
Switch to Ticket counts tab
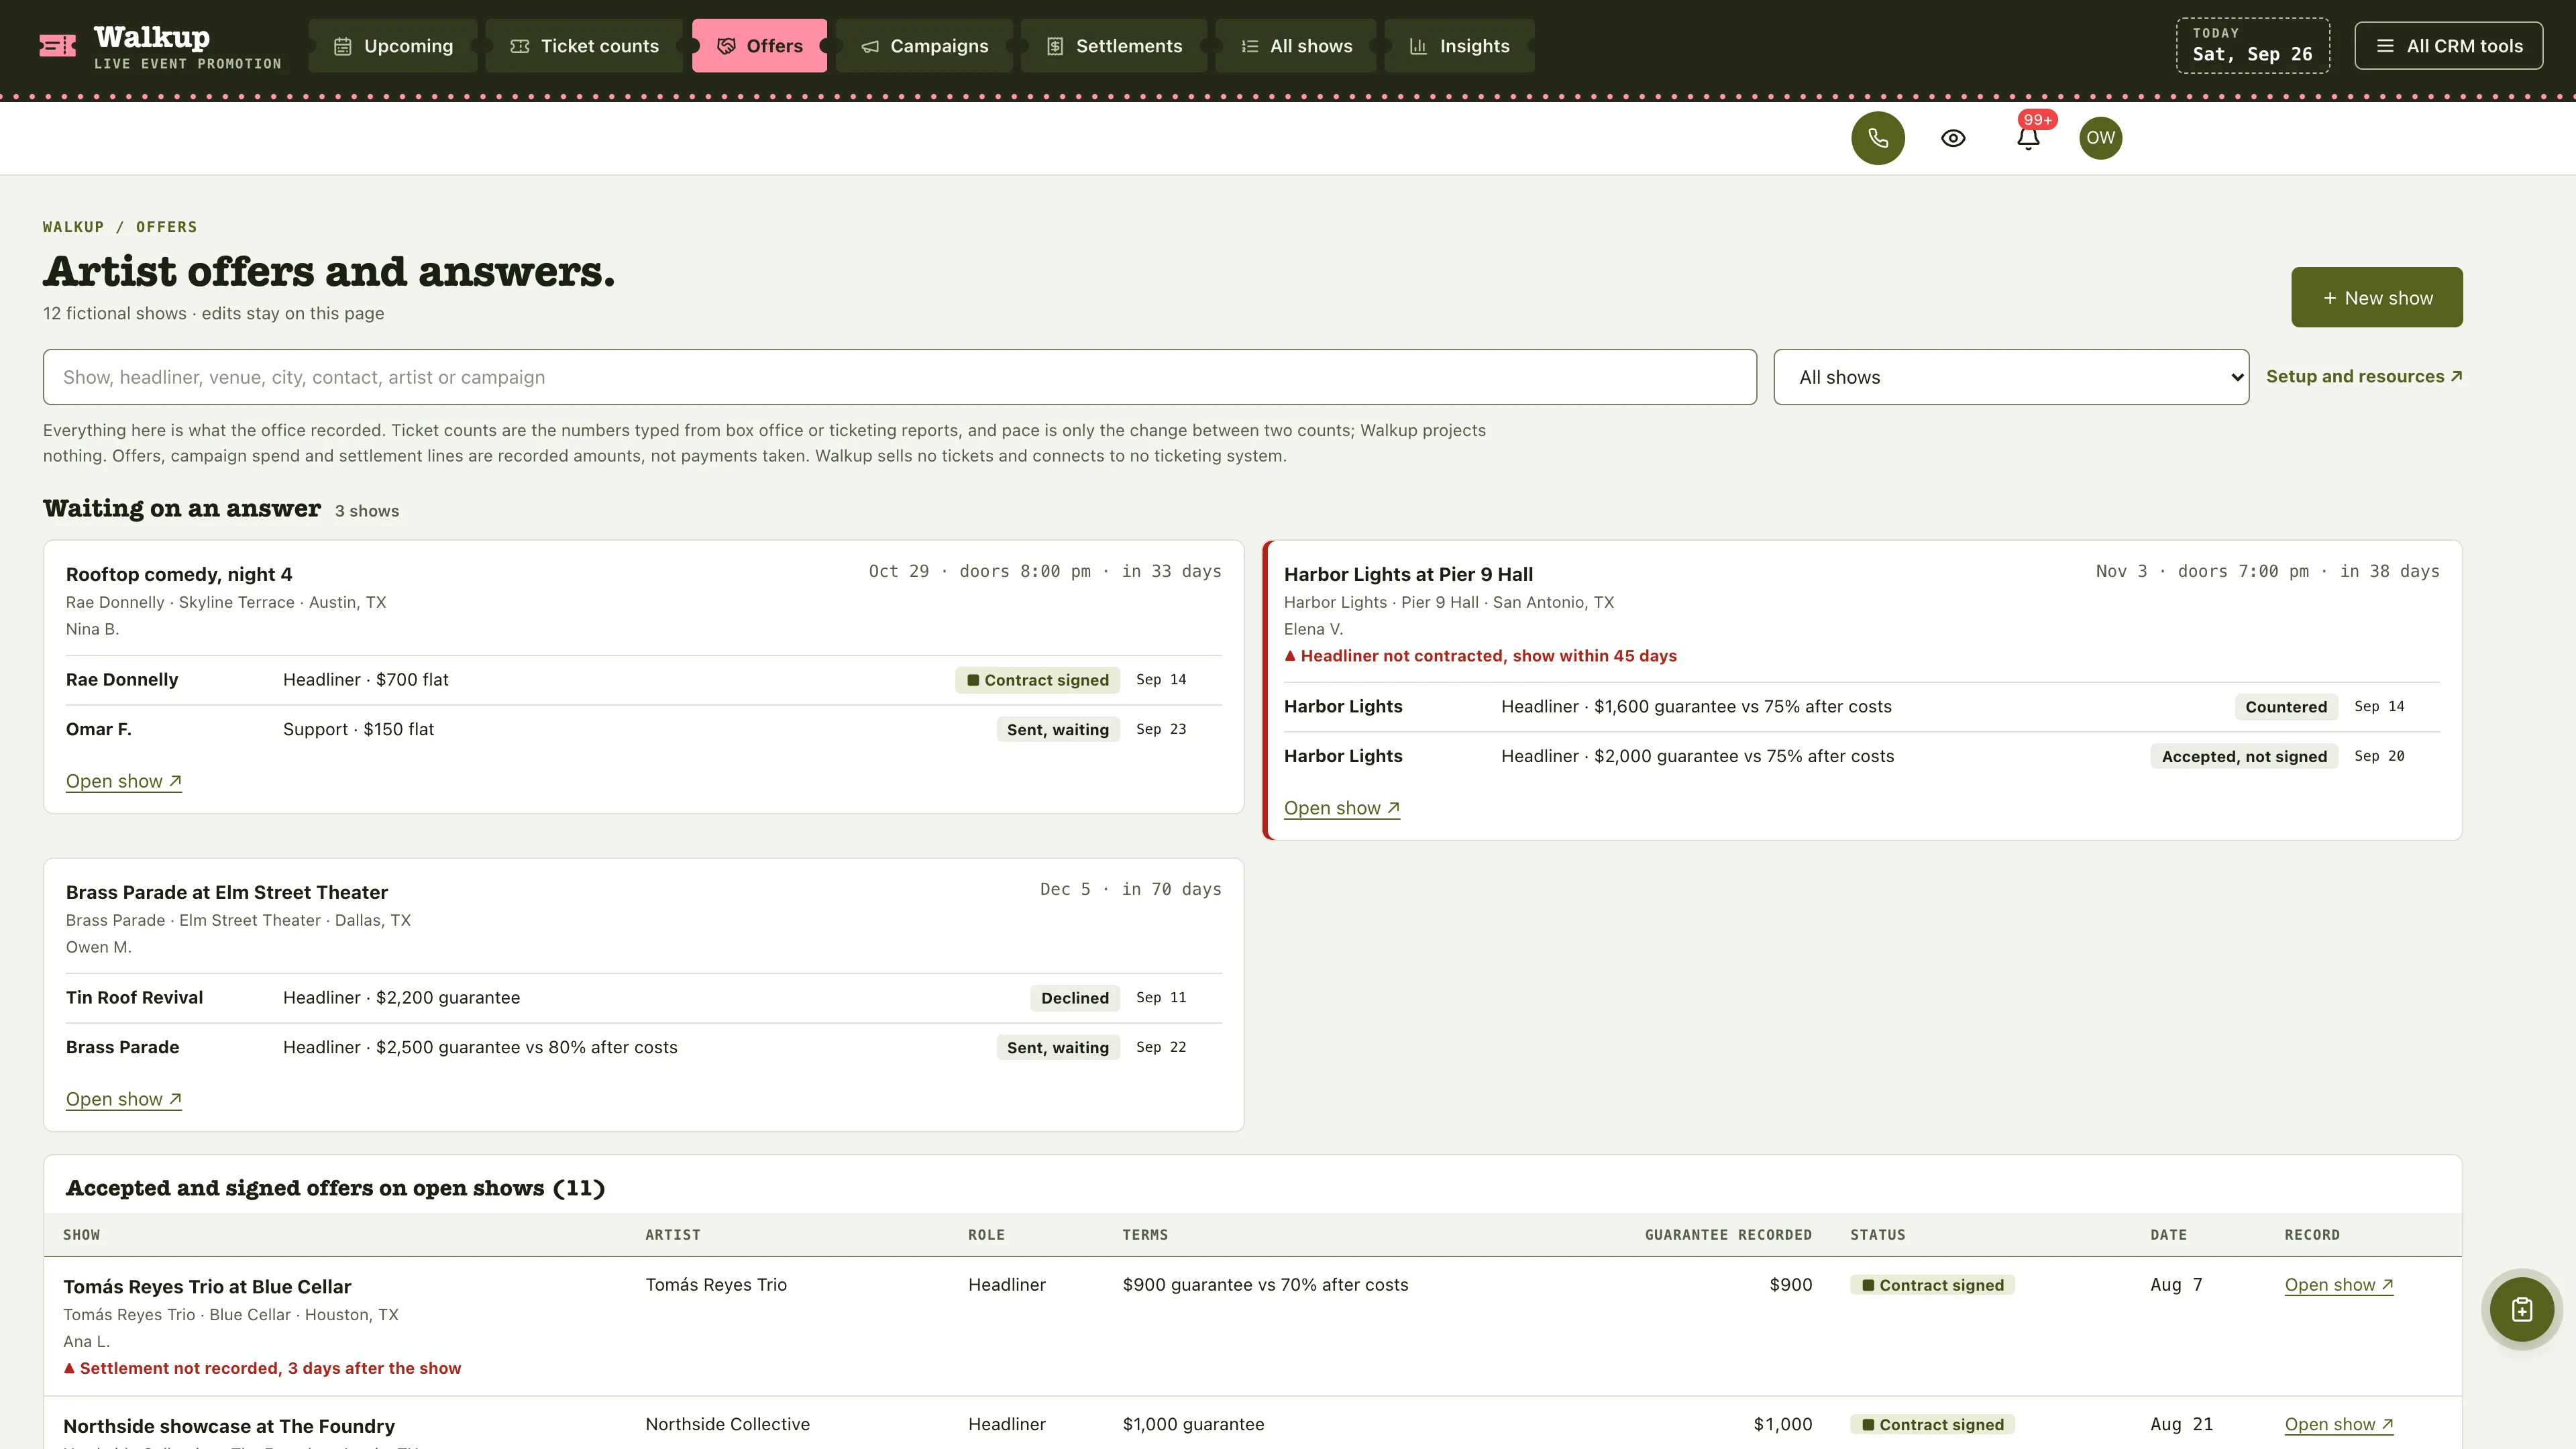[584, 46]
